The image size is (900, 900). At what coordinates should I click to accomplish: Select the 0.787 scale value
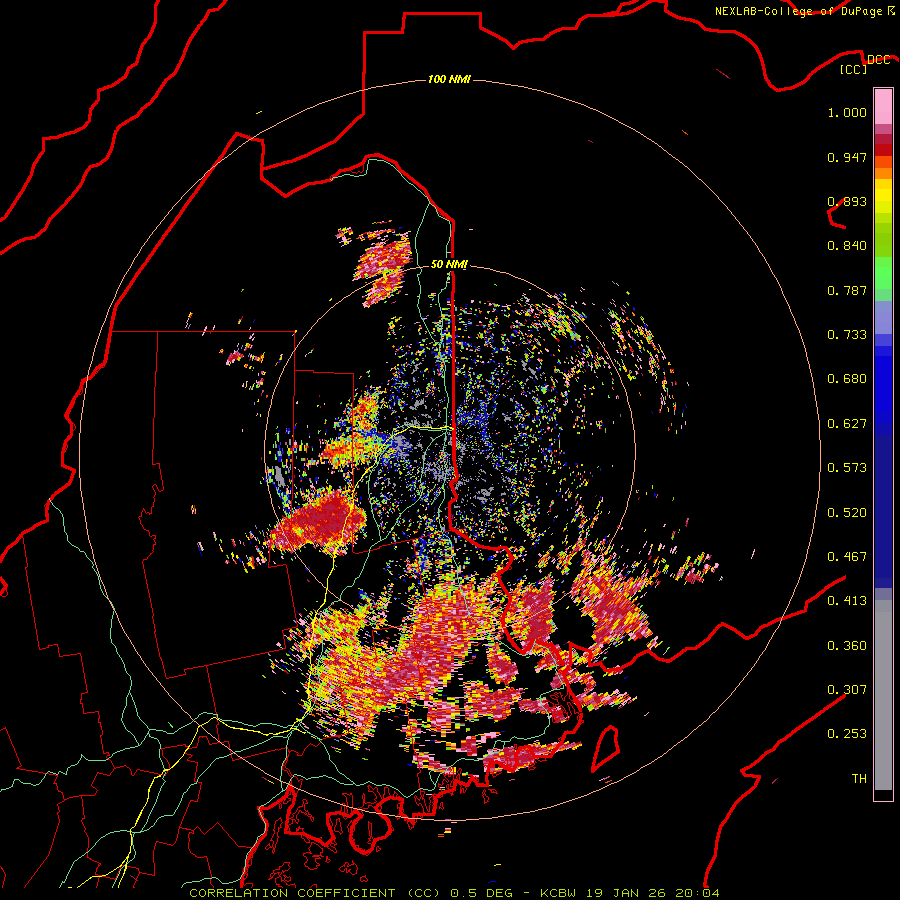point(847,290)
